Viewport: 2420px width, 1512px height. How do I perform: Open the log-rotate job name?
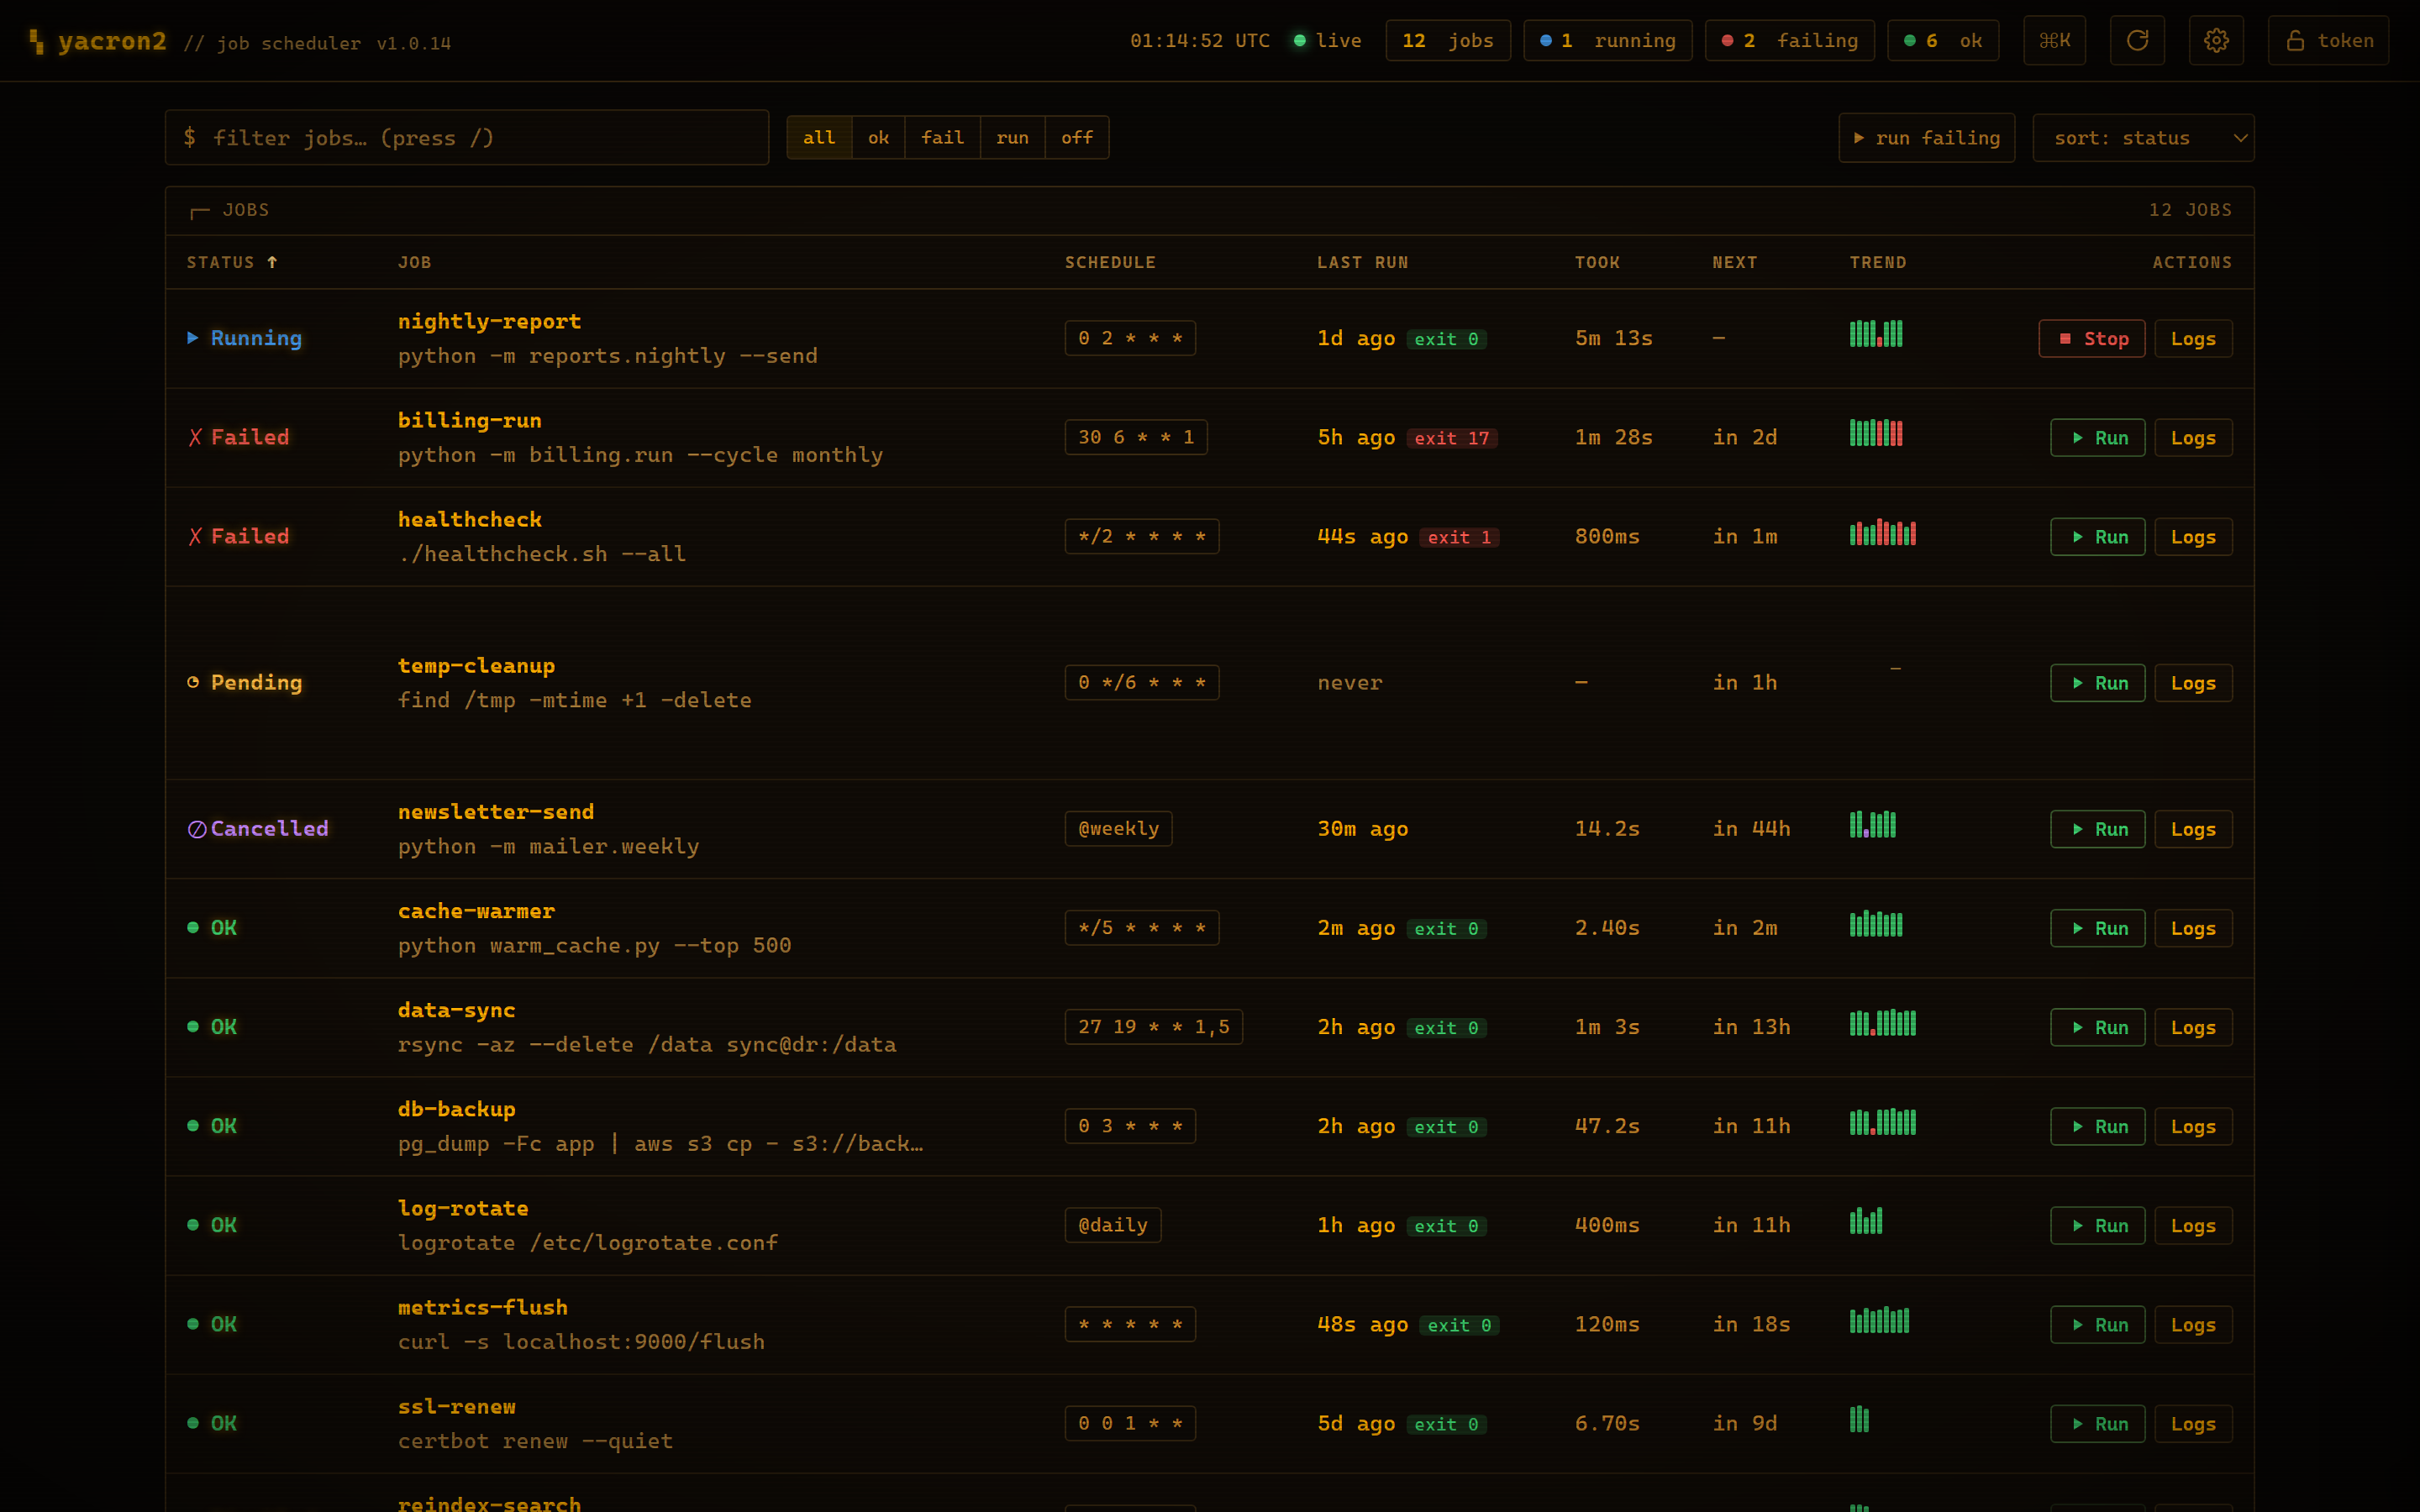click(x=463, y=1208)
